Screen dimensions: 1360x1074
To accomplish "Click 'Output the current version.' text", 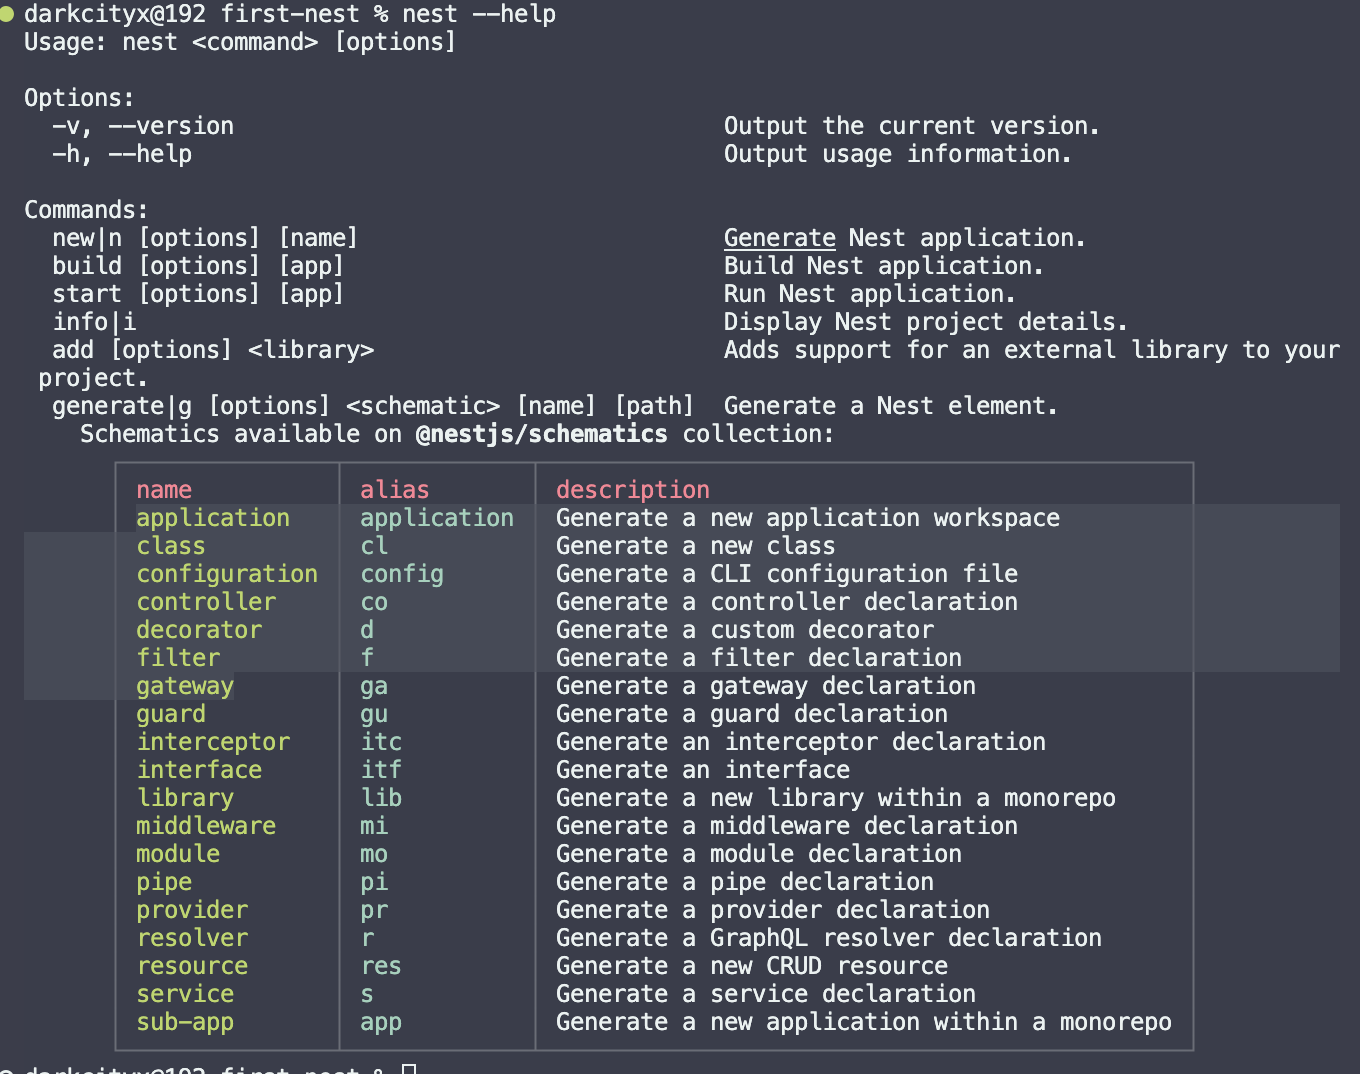I will (912, 126).
